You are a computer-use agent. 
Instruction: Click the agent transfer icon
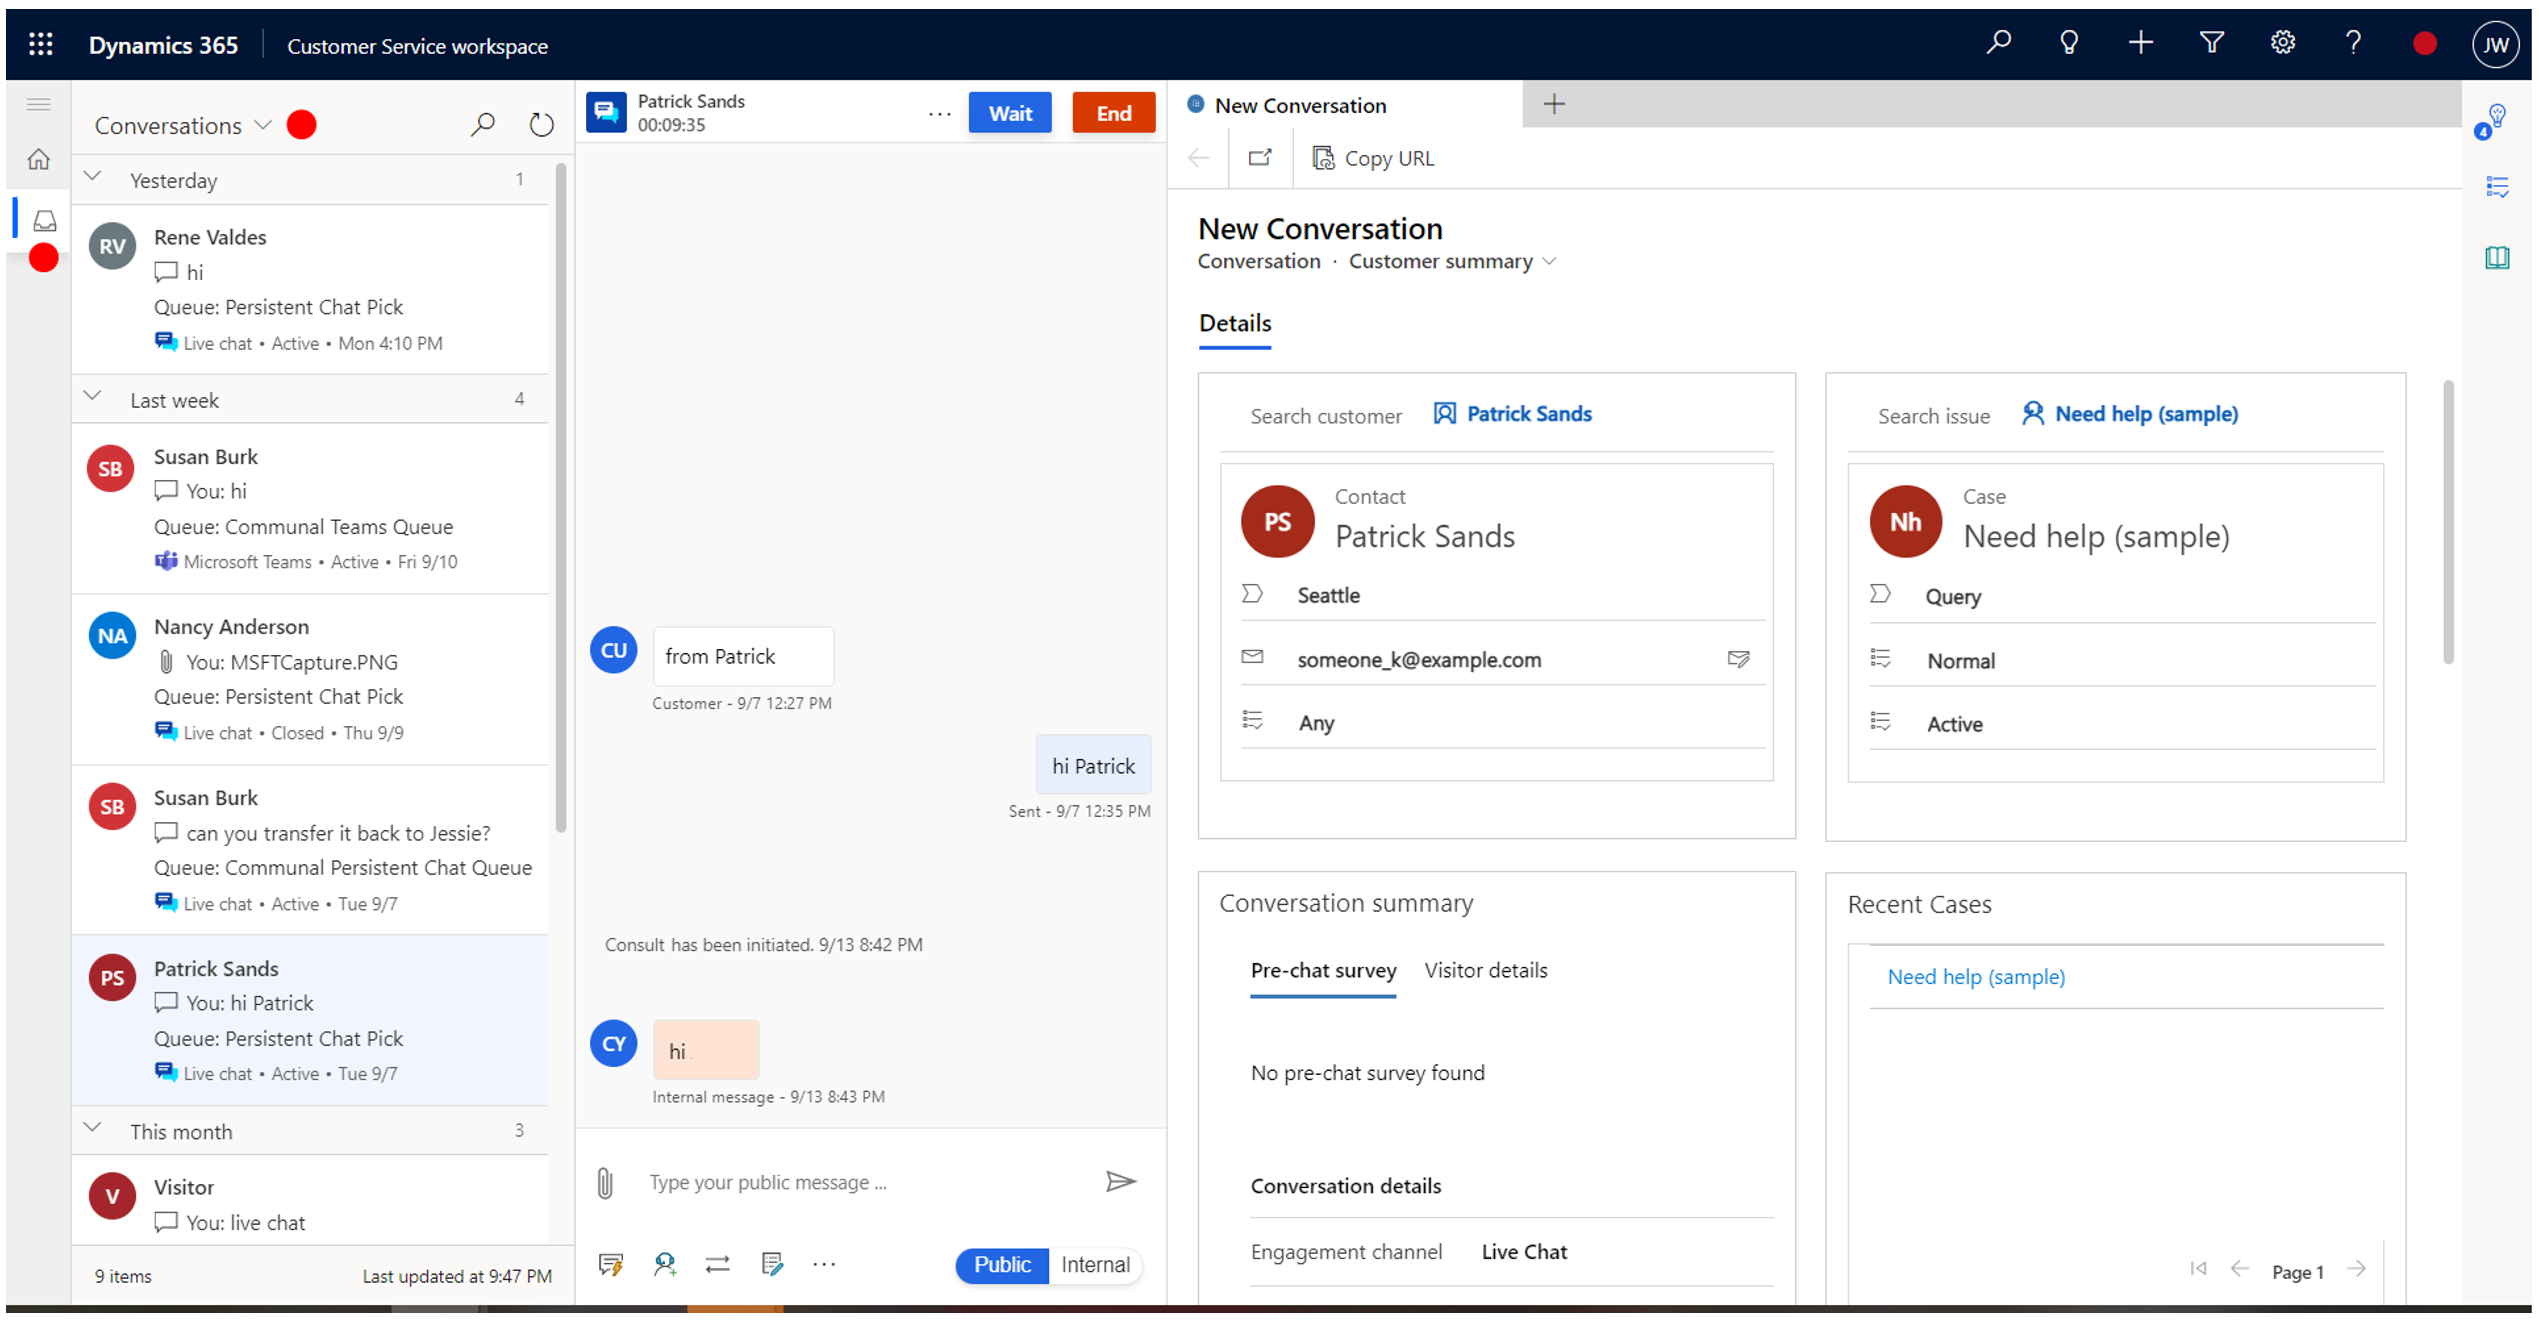pyautogui.click(x=720, y=1264)
